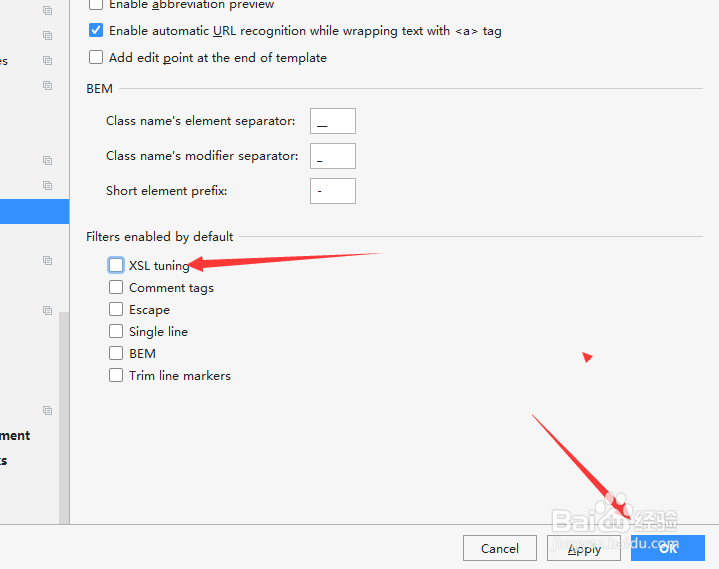Toggle the Trim line markers checkbox

coord(116,376)
